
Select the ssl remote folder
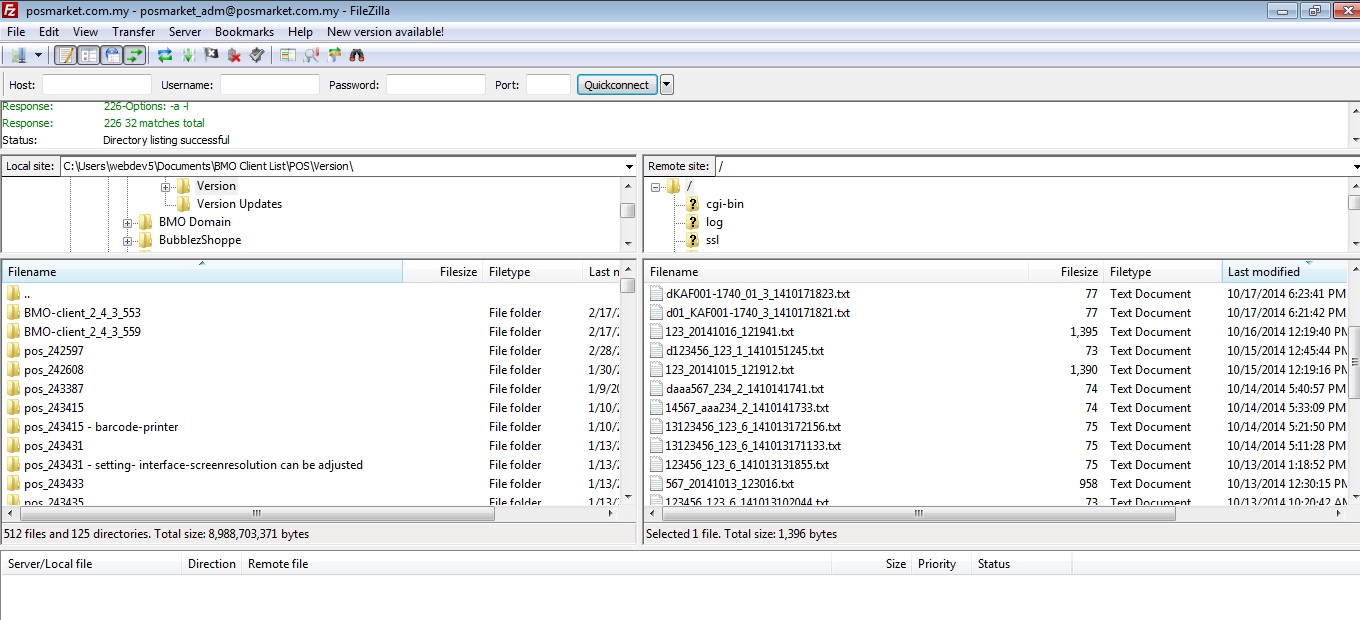click(712, 240)
